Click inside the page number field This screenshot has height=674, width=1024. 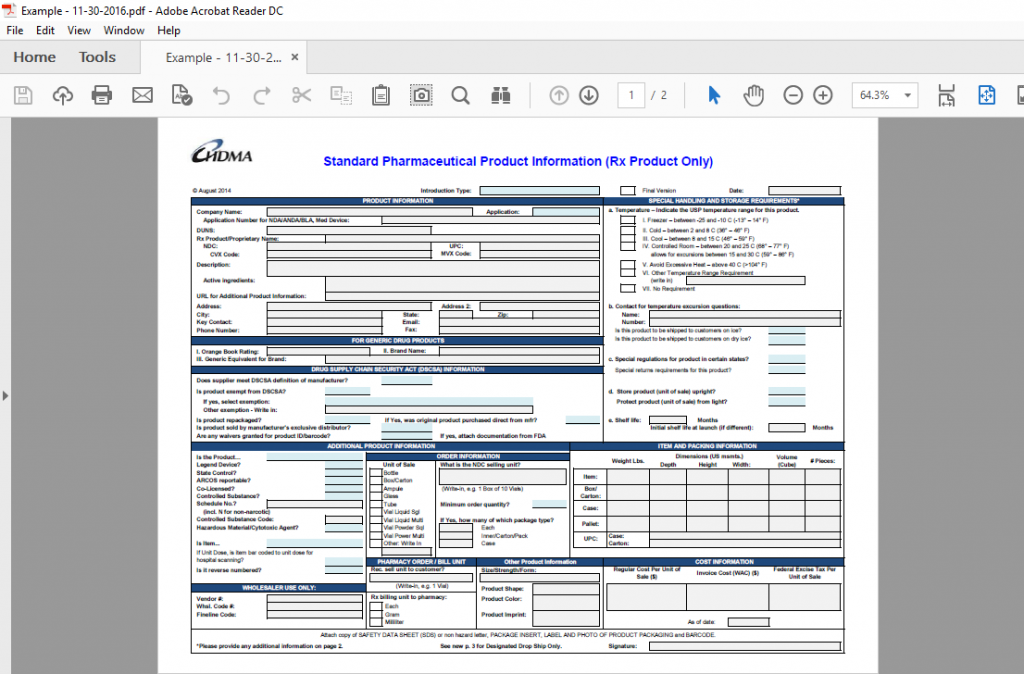631,95
